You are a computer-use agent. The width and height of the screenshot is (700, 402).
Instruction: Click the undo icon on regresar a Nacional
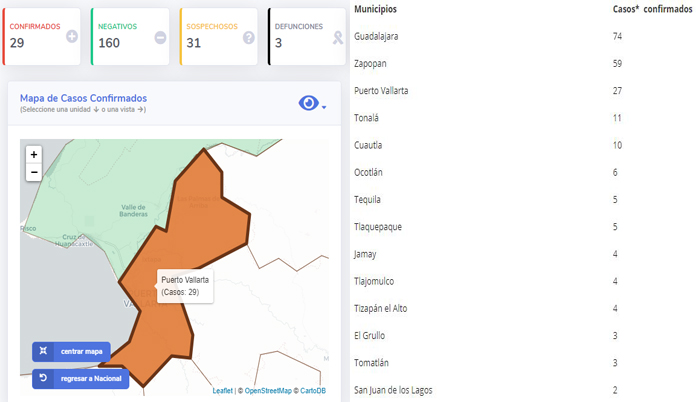click(x=43, y=378)
